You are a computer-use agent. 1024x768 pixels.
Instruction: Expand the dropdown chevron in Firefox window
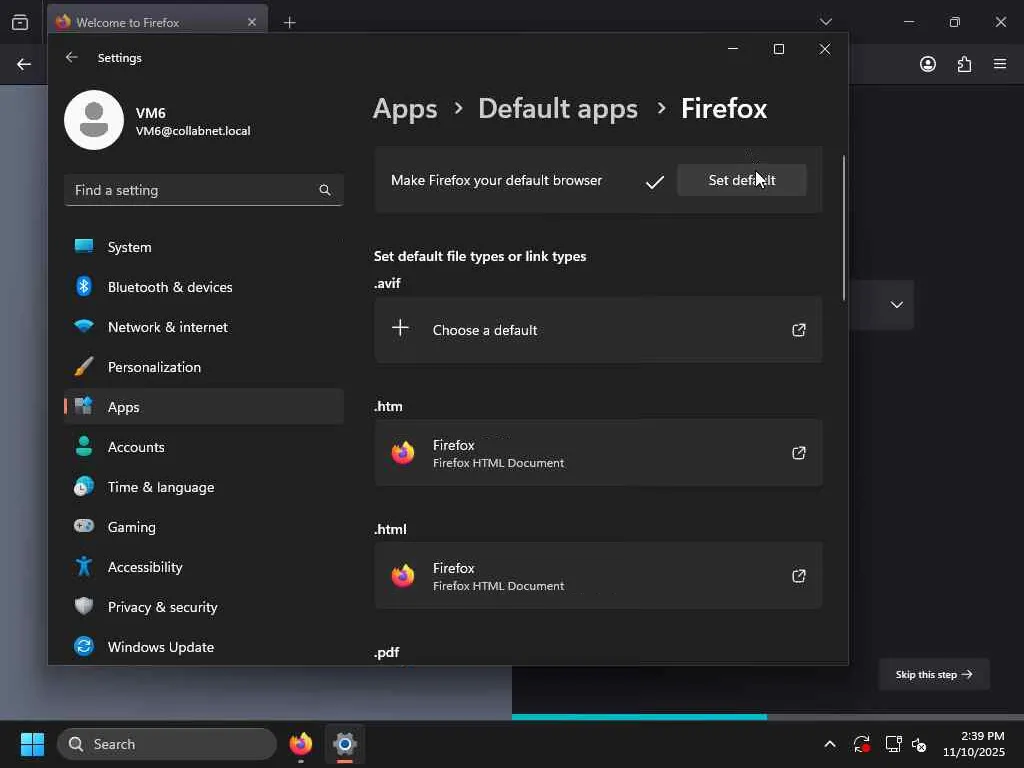[897, 305]
